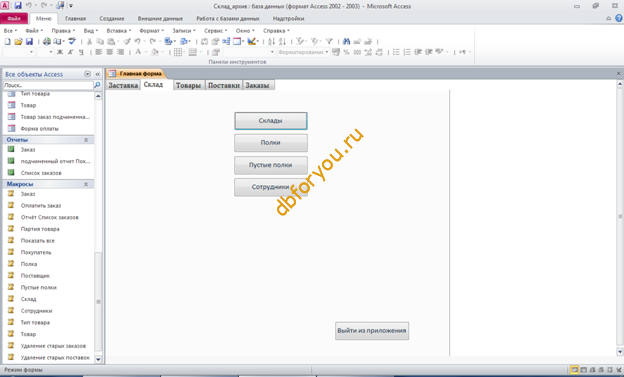This screenshot has height=377, width=624.
Task: Open the Записи dropdown menu
Action: [x=184, y=31]
